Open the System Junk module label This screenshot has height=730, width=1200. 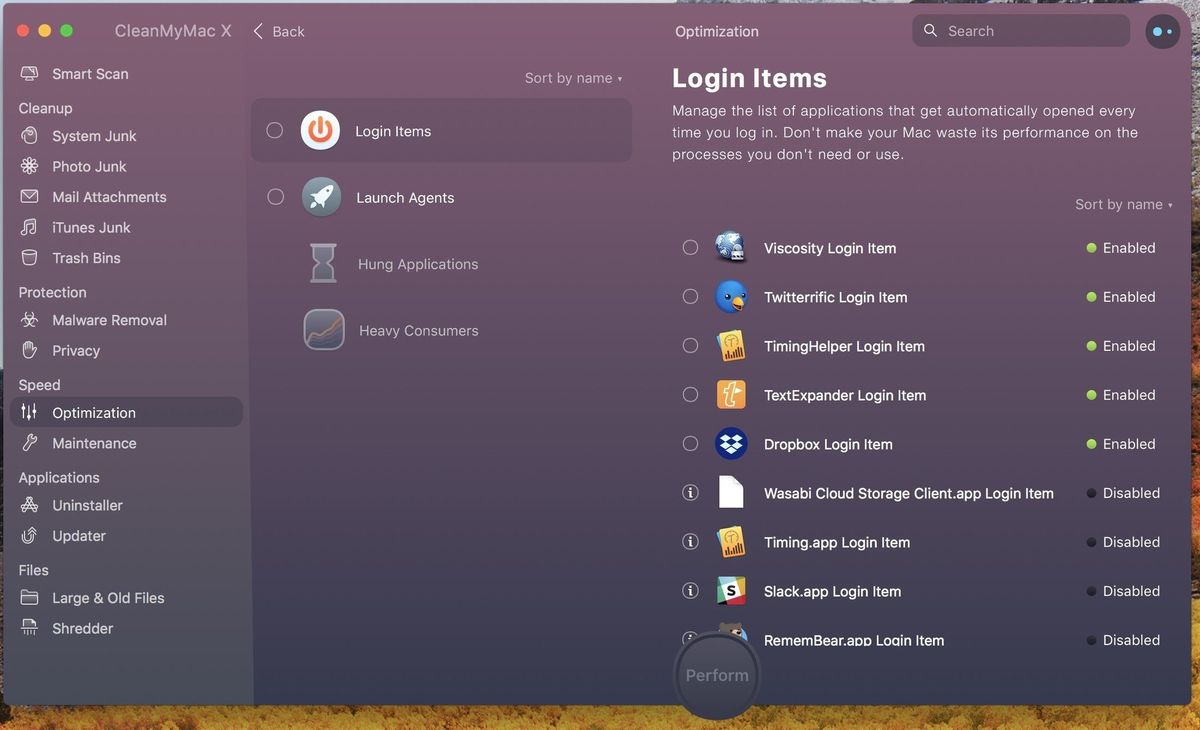click(94, 136)
